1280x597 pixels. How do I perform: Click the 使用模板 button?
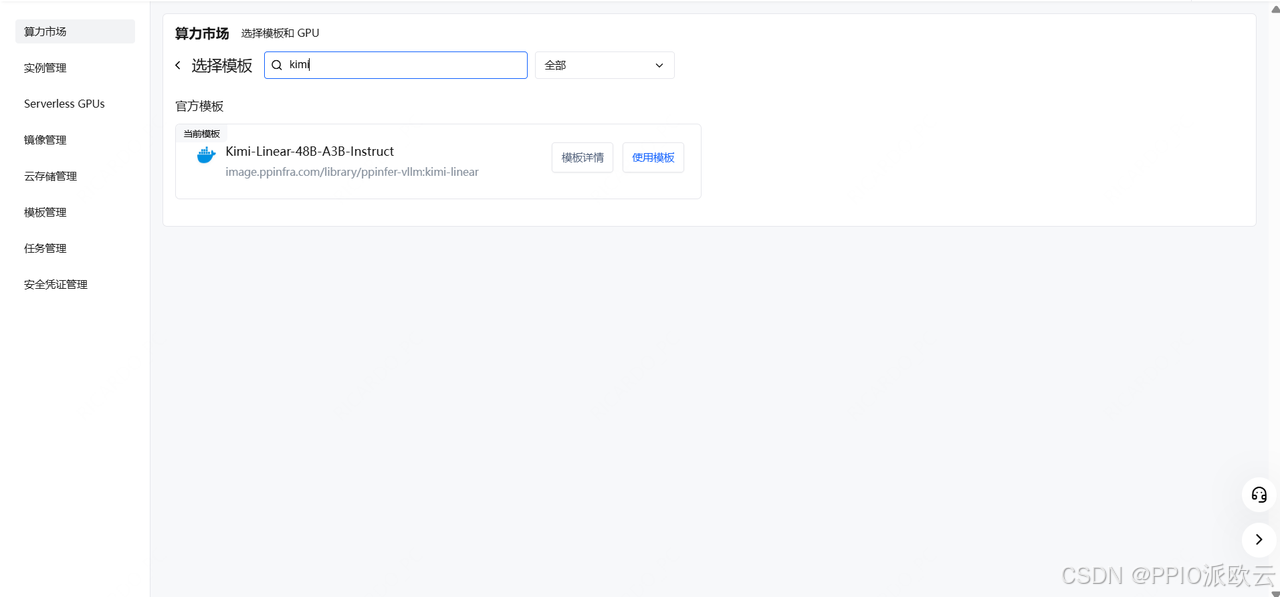(653, 157)
